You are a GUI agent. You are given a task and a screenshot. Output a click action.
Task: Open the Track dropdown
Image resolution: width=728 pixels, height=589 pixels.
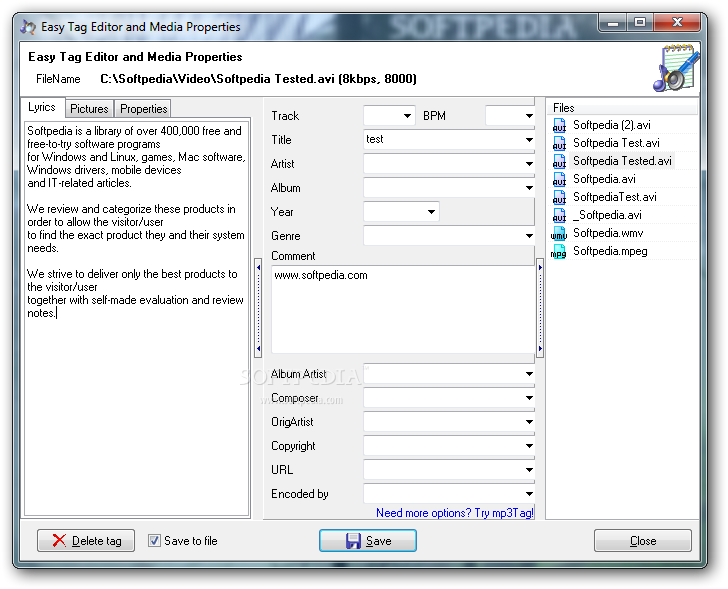pyautogui.click(x=407, y=116)
